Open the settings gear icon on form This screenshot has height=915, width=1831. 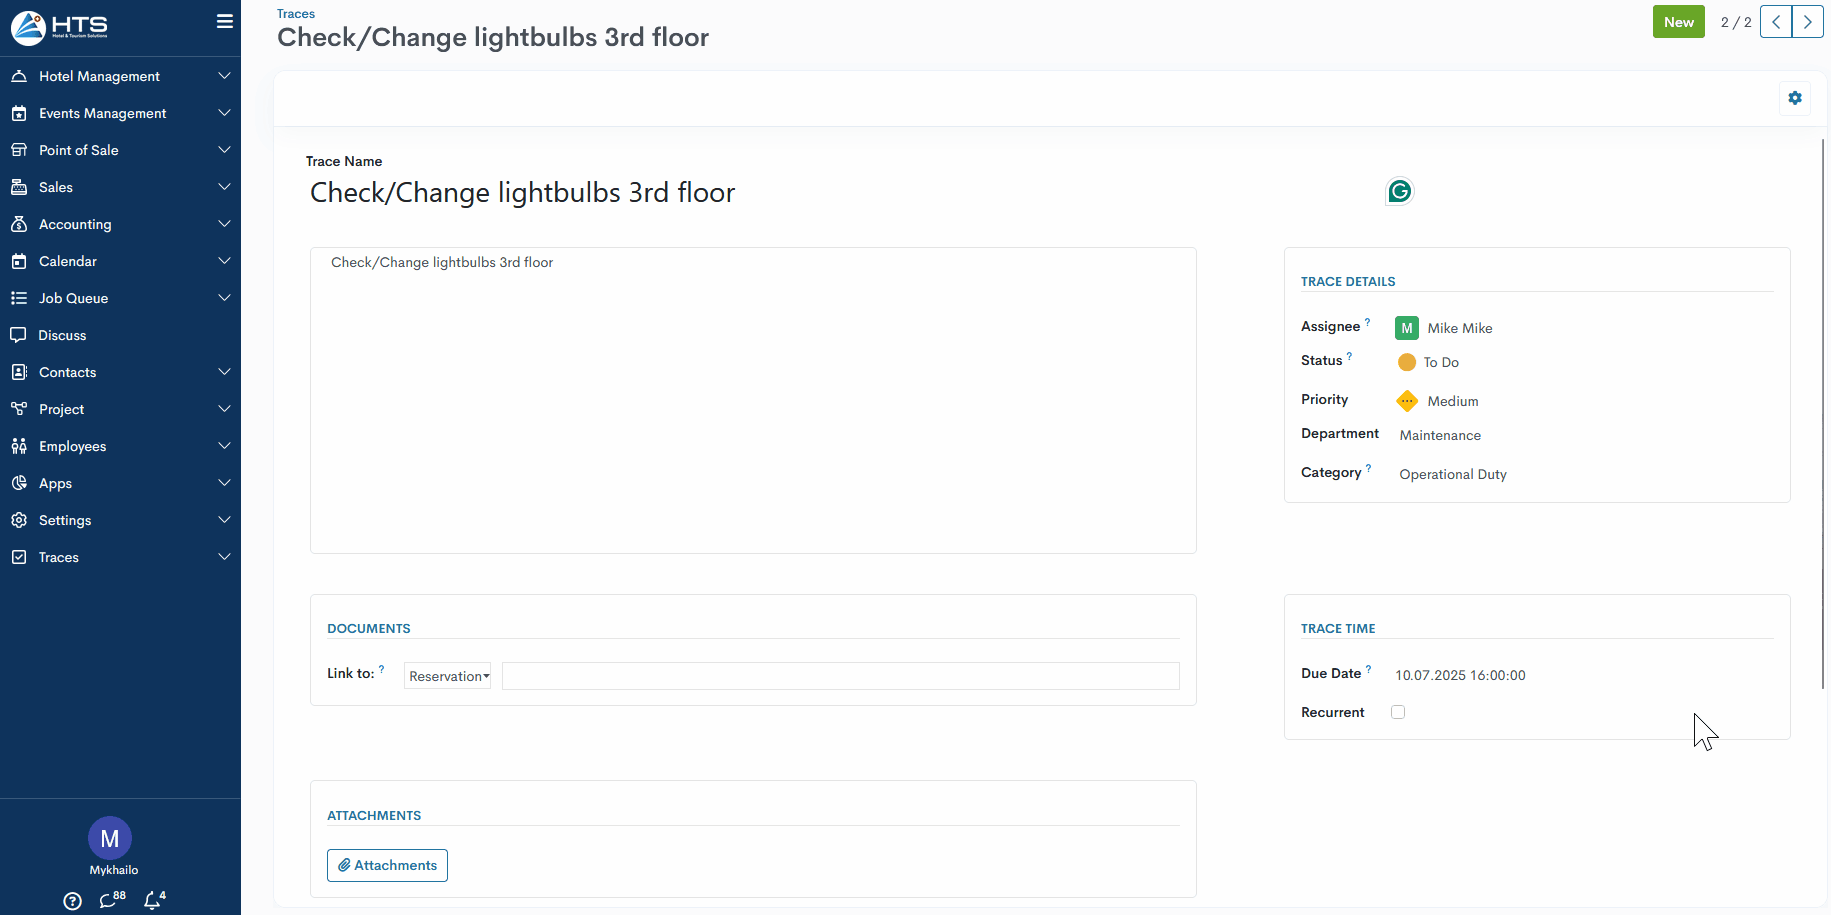(x=1795, y=98)
